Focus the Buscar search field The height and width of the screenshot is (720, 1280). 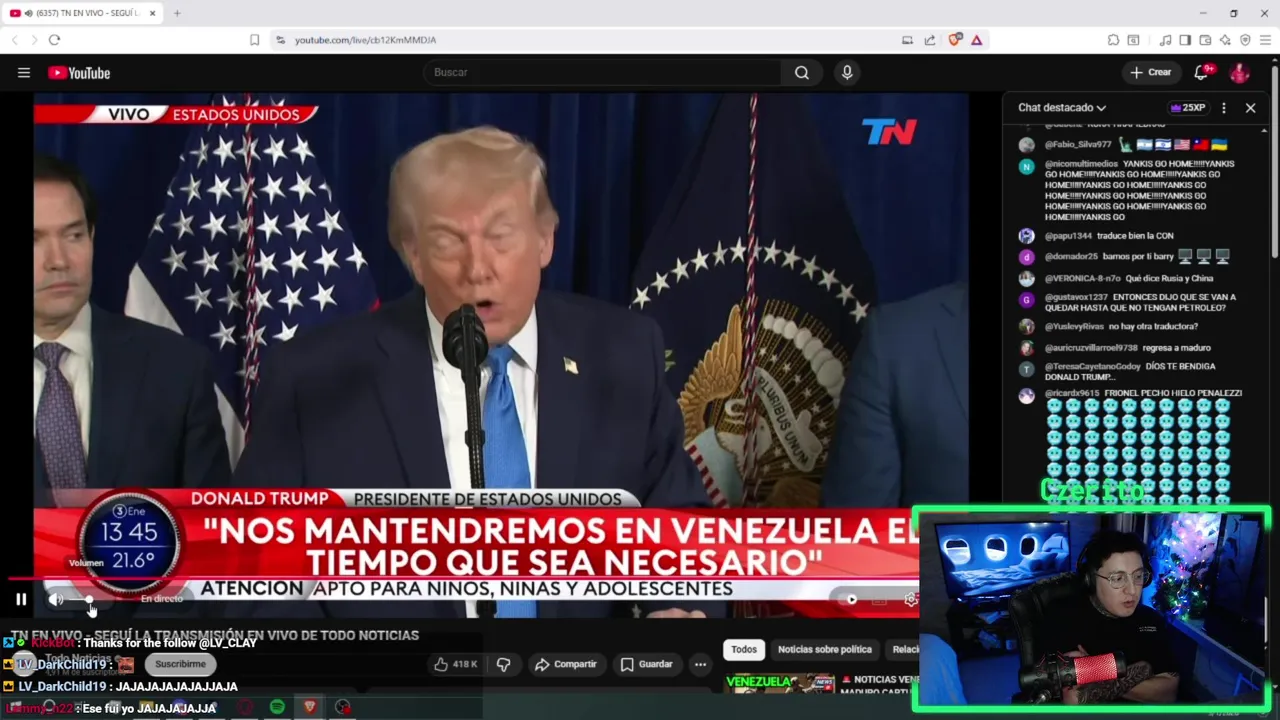click(603, 72)
